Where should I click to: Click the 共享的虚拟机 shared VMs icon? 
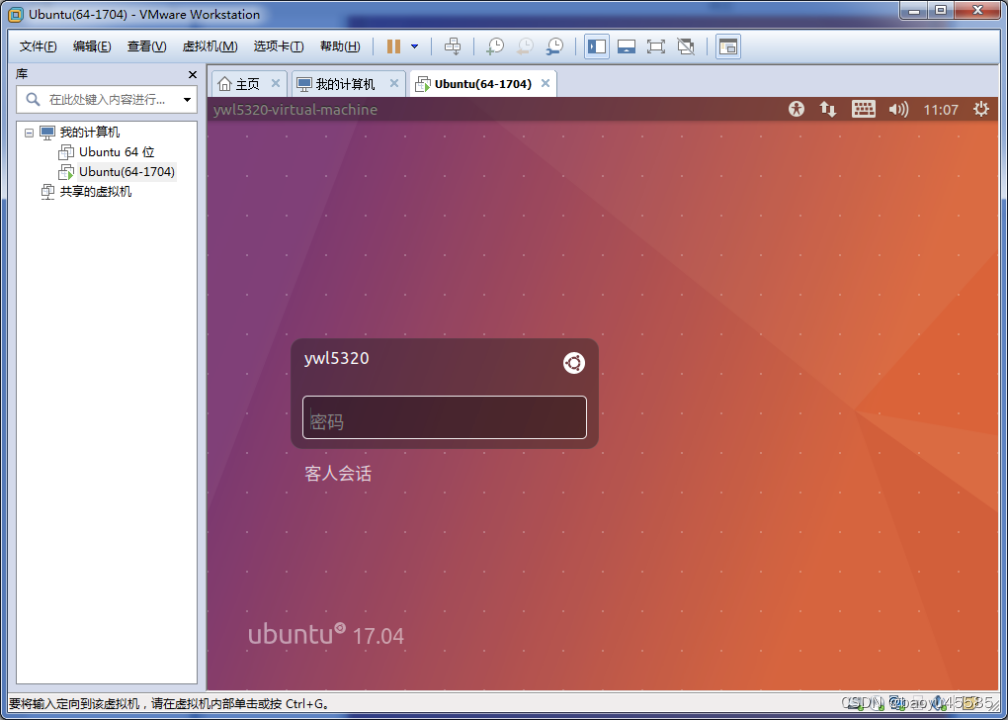click(x=48, y=192)
